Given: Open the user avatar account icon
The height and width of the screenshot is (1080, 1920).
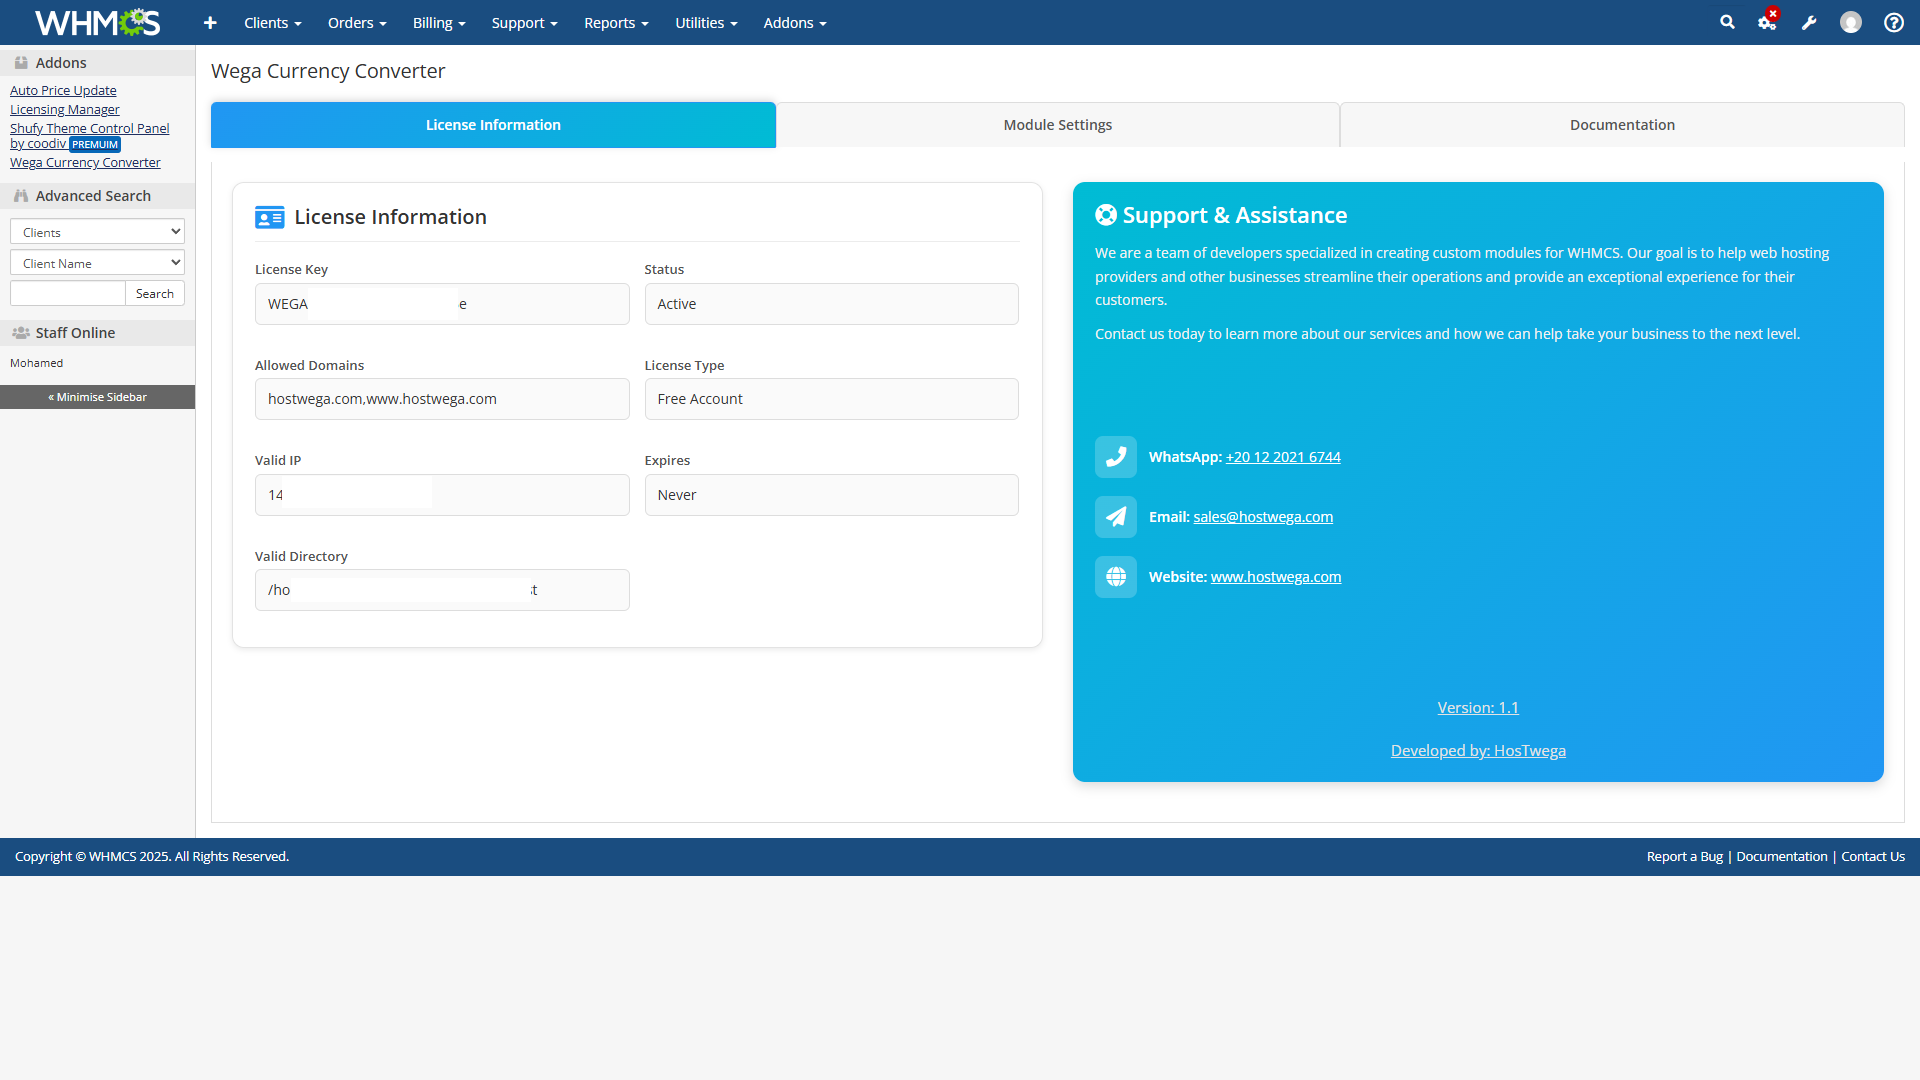Looking at the screenshot, I should pyautogui.click(x=1851, y=22).
